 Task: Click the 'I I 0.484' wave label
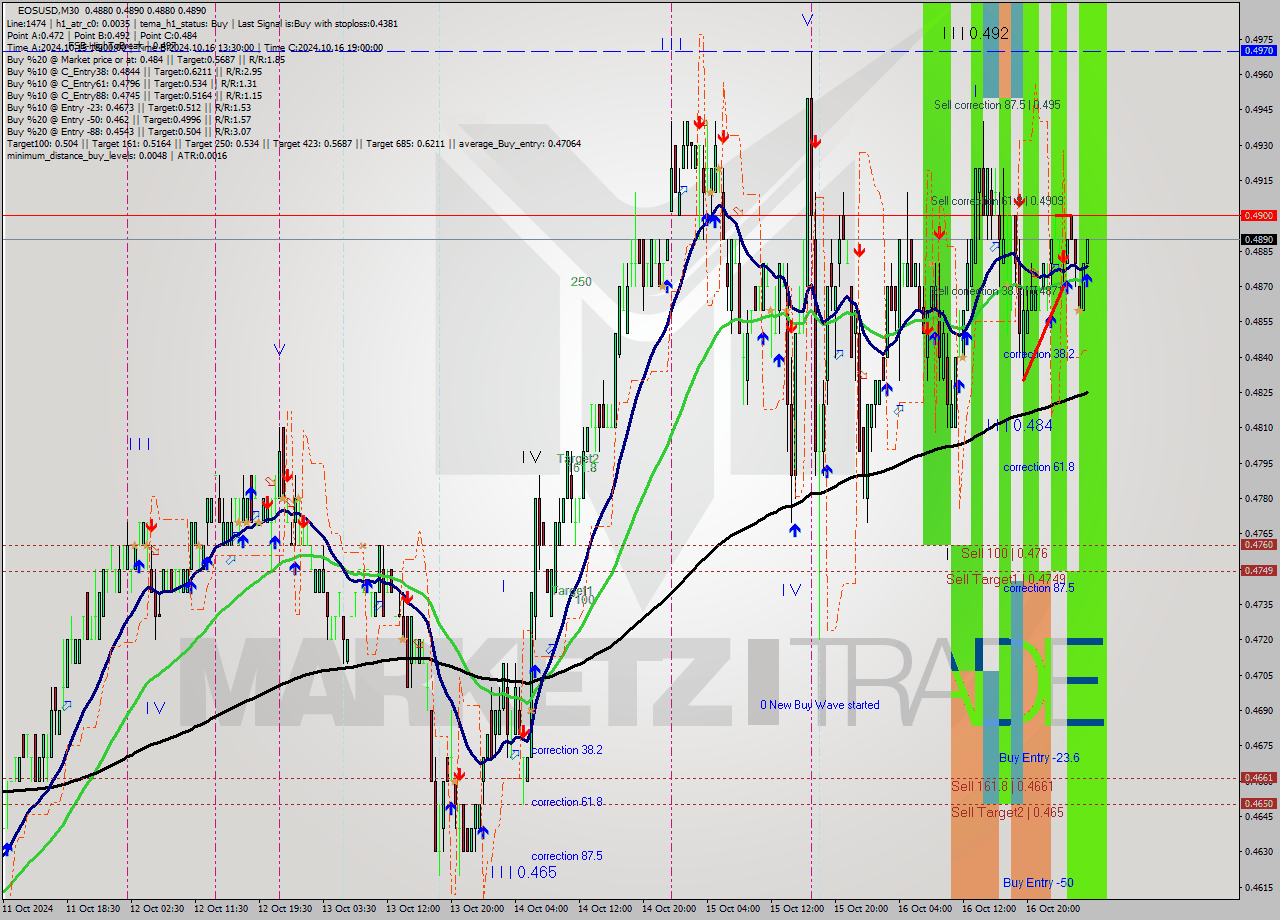[x=1019, y=425]
